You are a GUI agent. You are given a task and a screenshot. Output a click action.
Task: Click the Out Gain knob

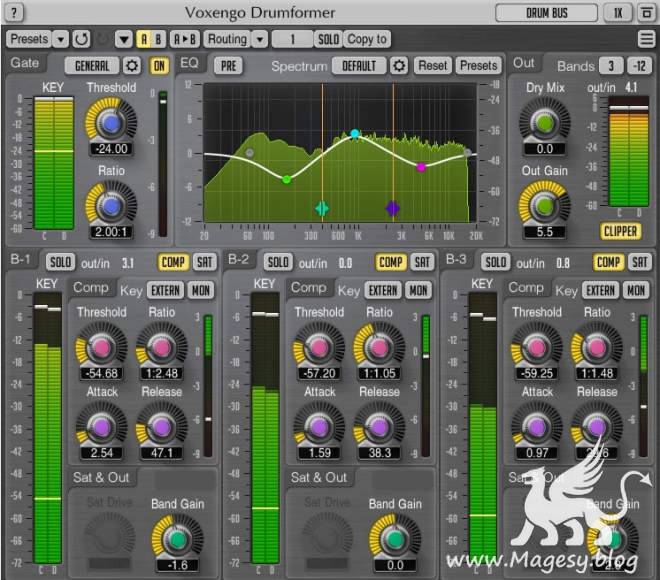tap(545, 205)
